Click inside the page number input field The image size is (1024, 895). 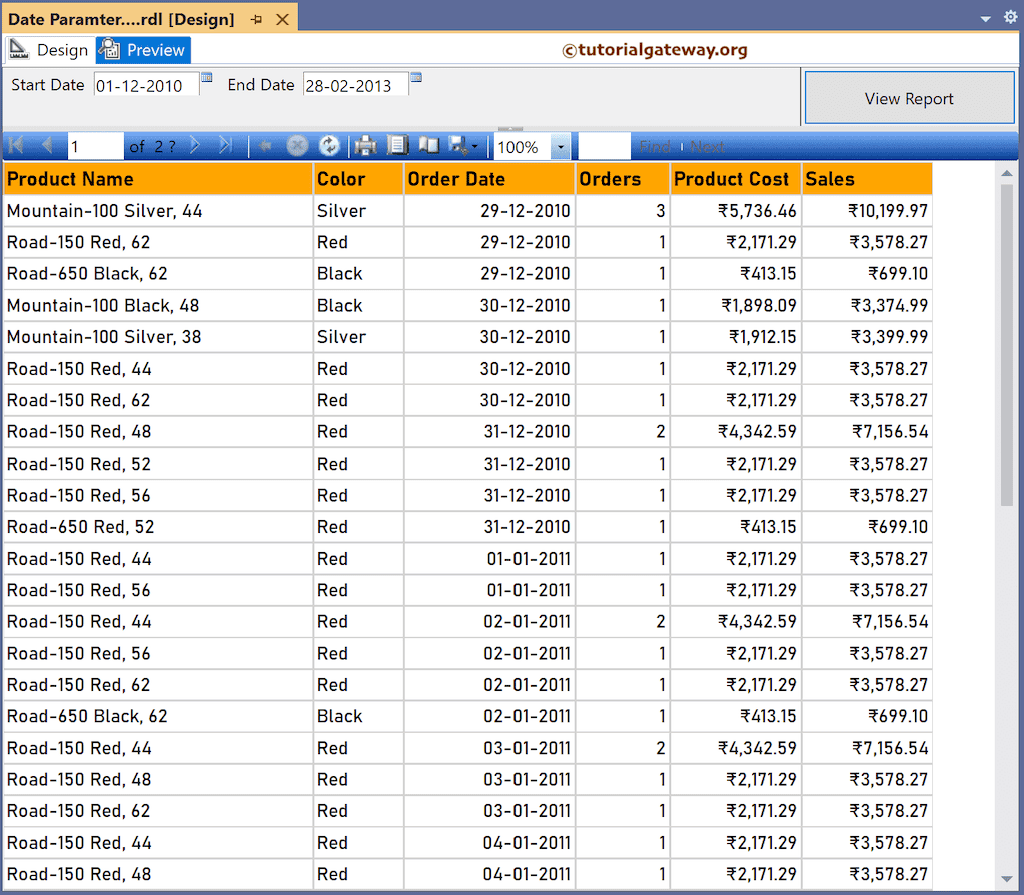tap(95, 146)
